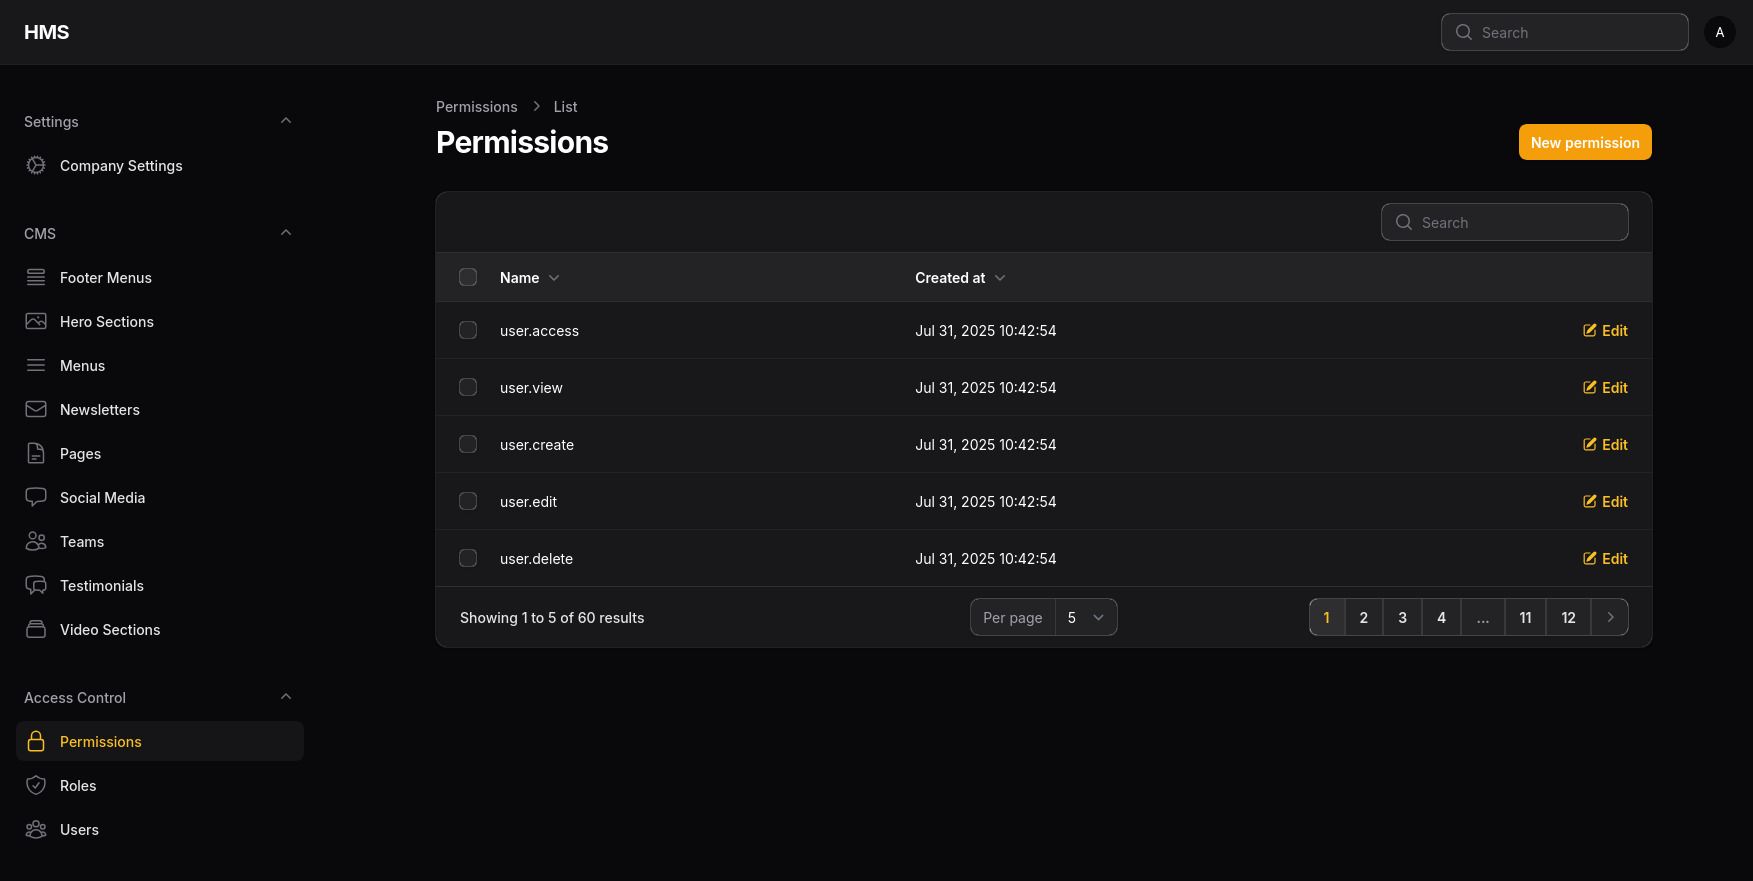Collapse the Settings sidebar group

[x=286, y=121]
